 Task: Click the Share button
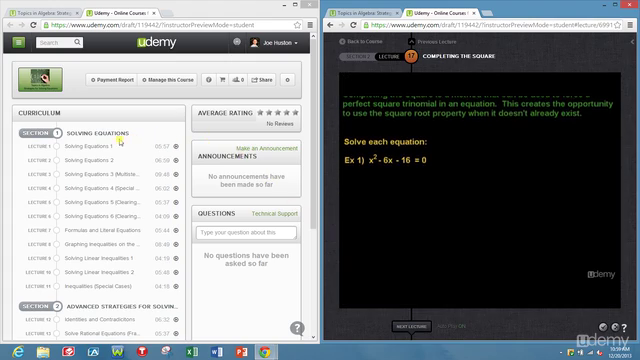tap(262, 80)
